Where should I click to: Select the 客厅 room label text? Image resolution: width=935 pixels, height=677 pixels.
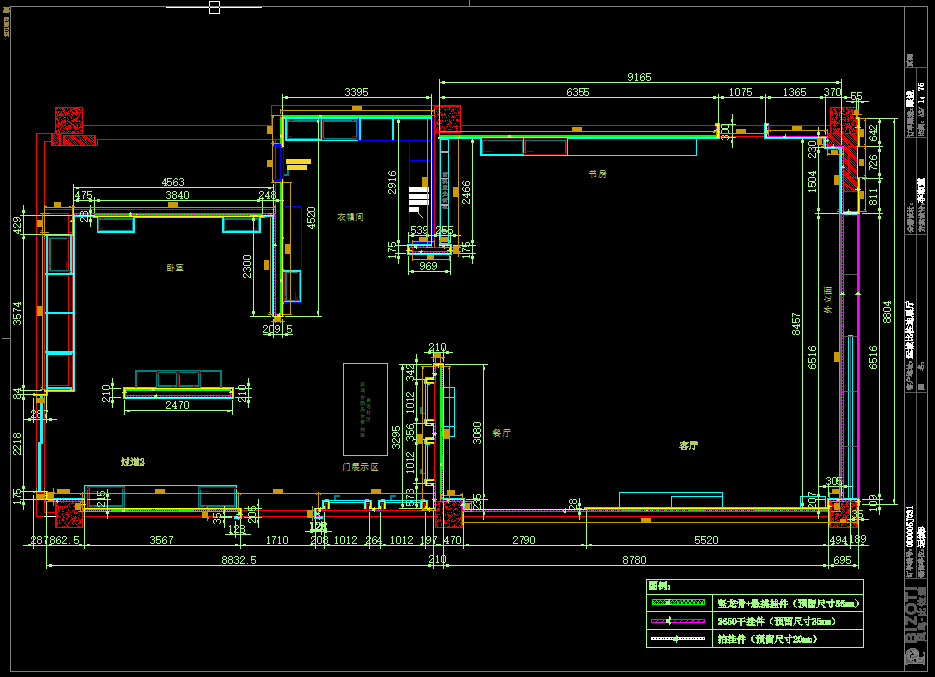(x=688, y=445)
